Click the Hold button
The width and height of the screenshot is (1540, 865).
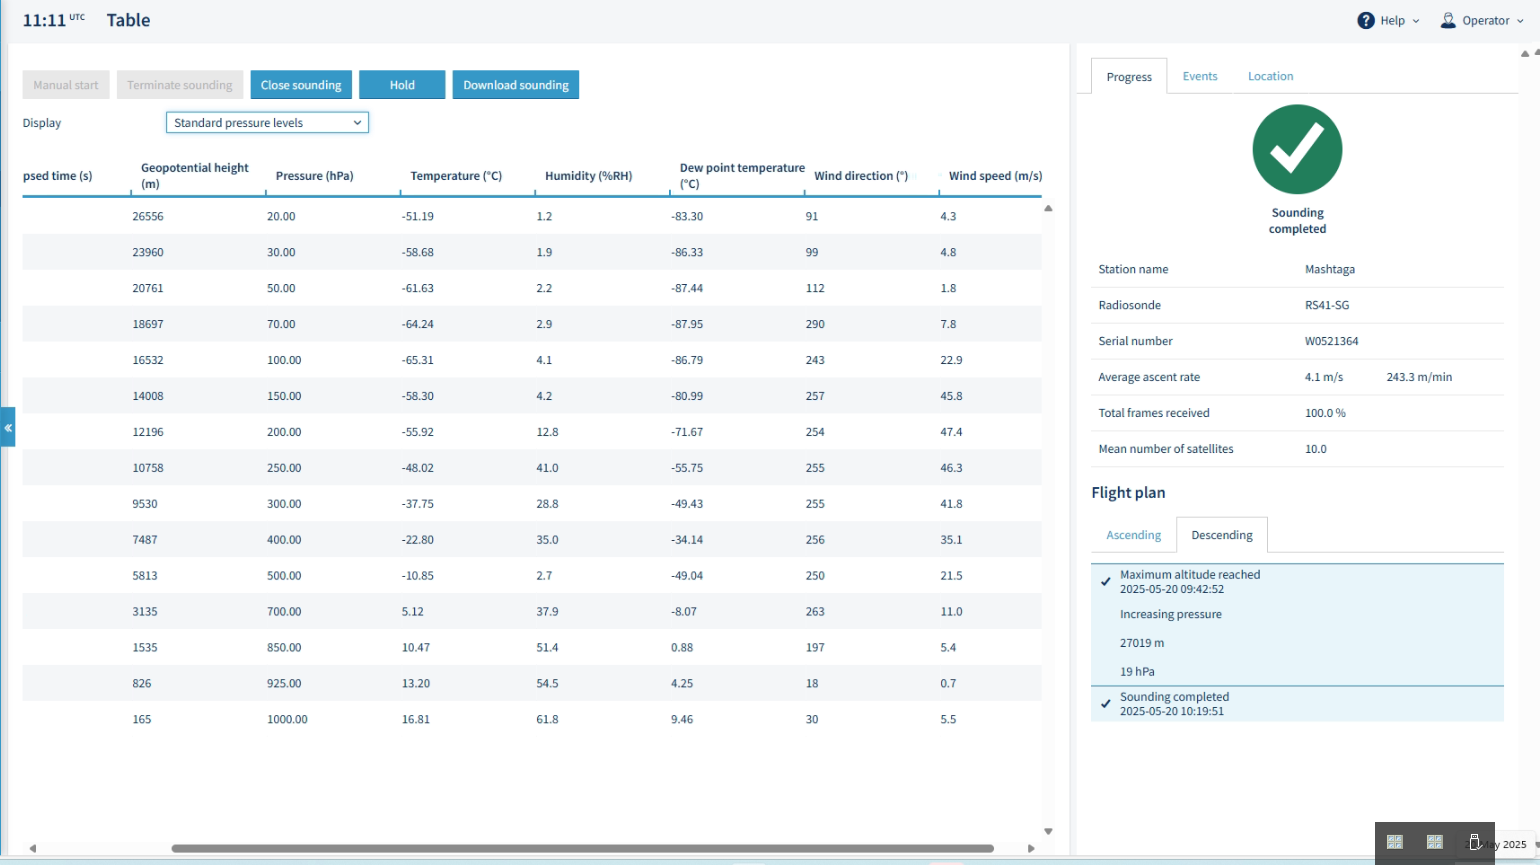click(x=402, y=85)
